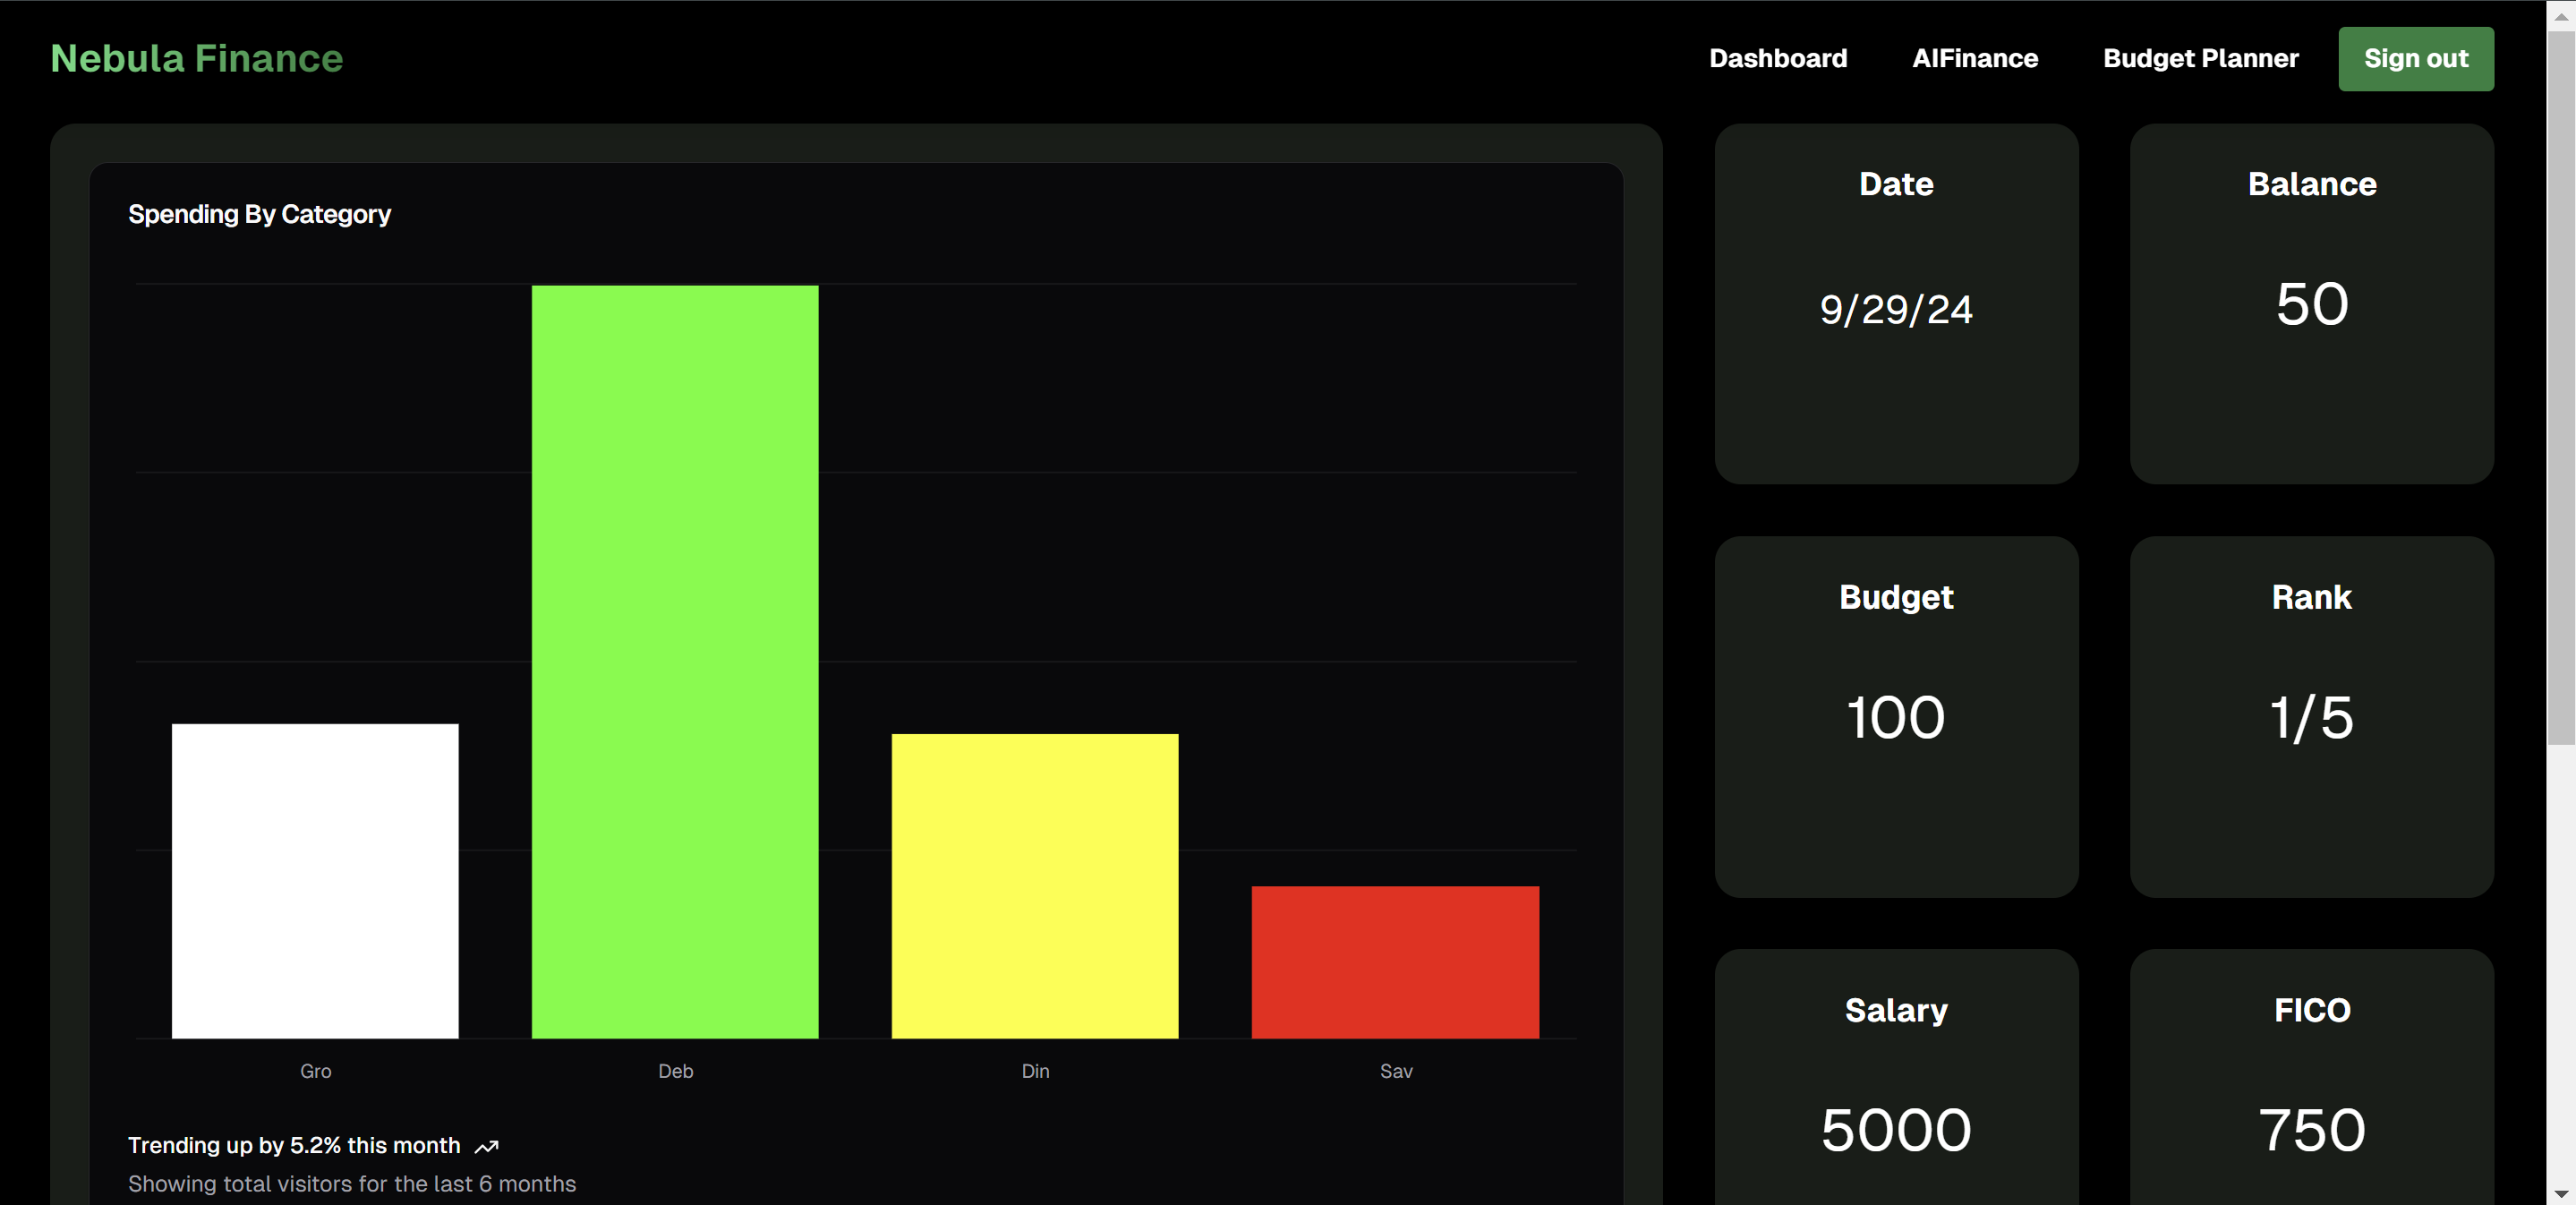The width and height of the screenshot is (2576, 1205).
Task: Click the trending up arrow icon
Action: tap(486, 1147)
